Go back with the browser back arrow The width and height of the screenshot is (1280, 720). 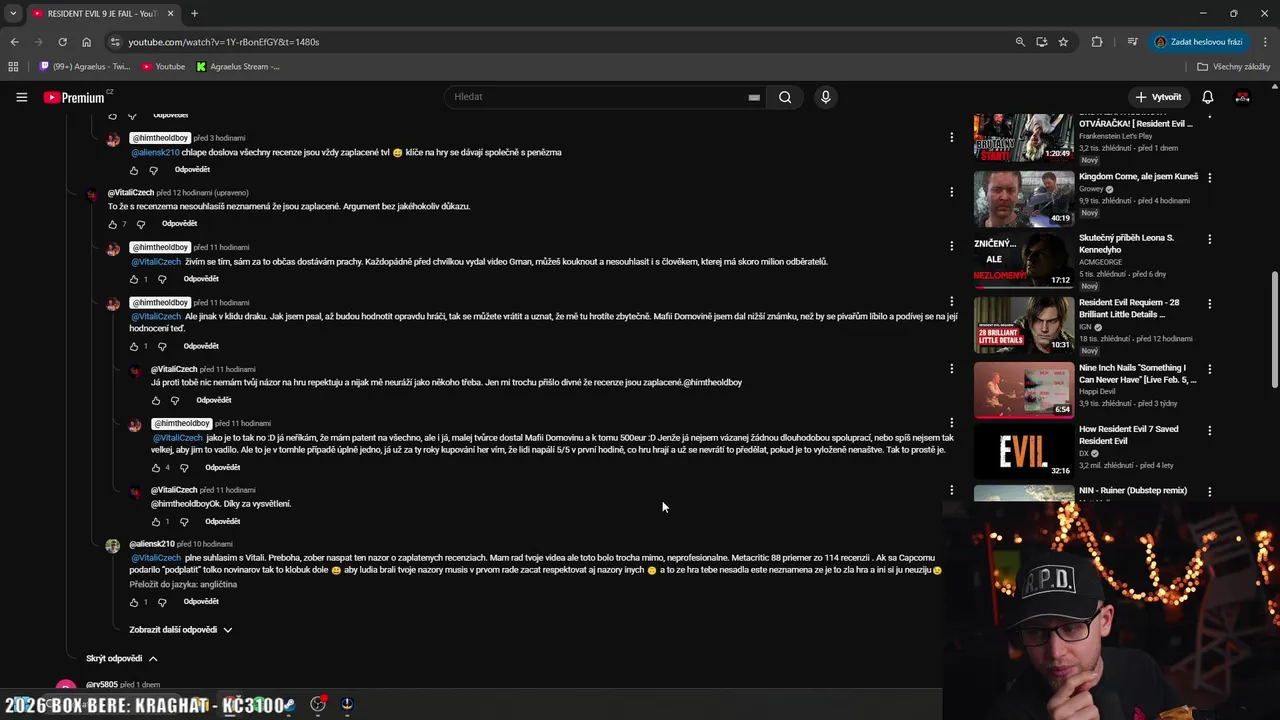coord(14,42)
